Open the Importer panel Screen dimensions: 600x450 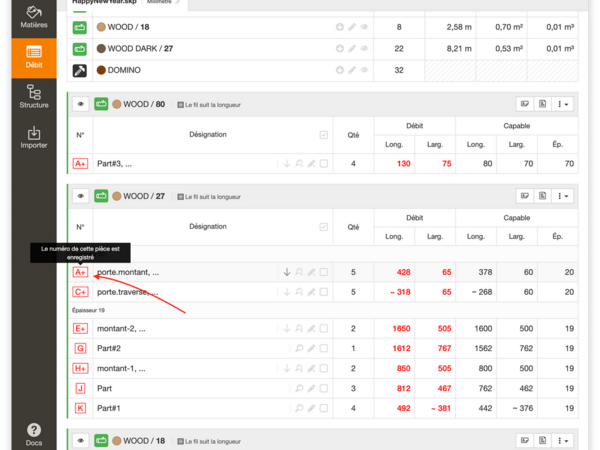click(x=33, y=137)
